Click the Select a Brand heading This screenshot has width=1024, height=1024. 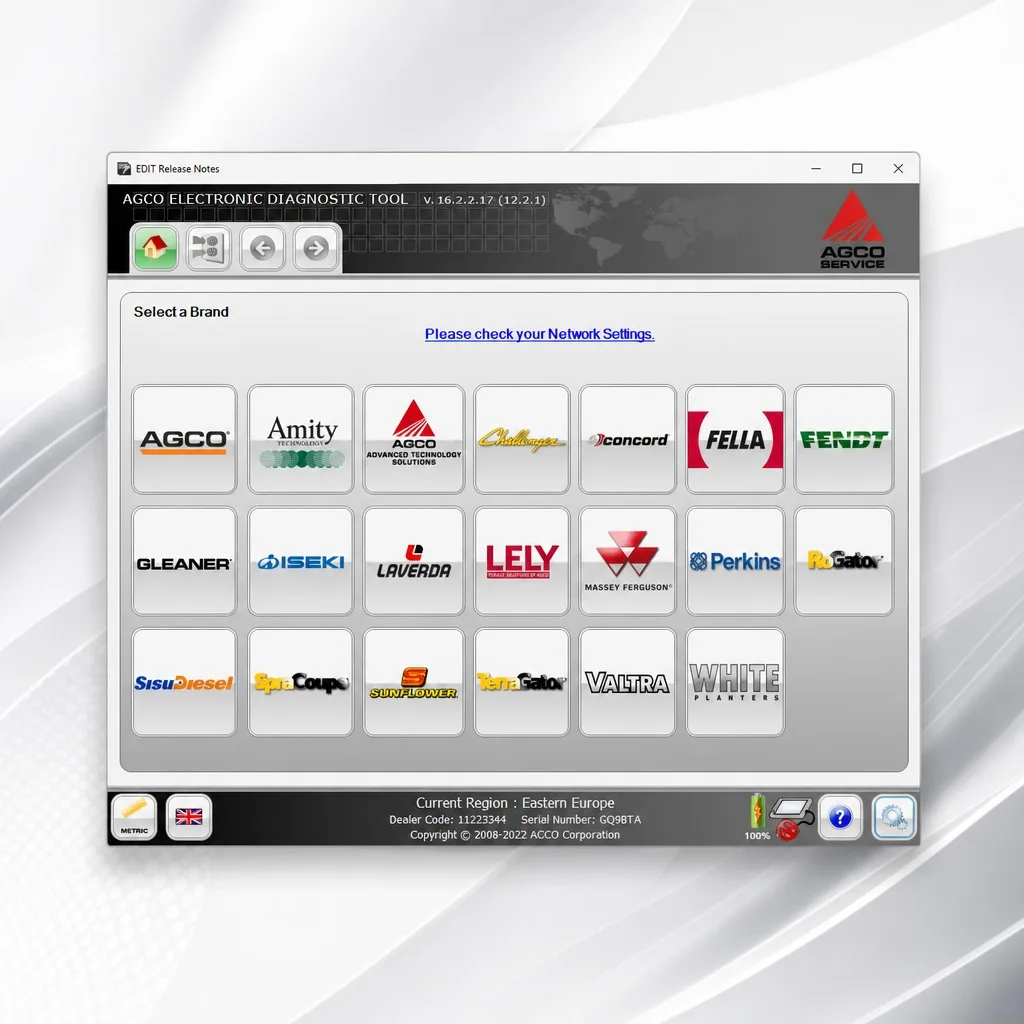pos(181,312)
